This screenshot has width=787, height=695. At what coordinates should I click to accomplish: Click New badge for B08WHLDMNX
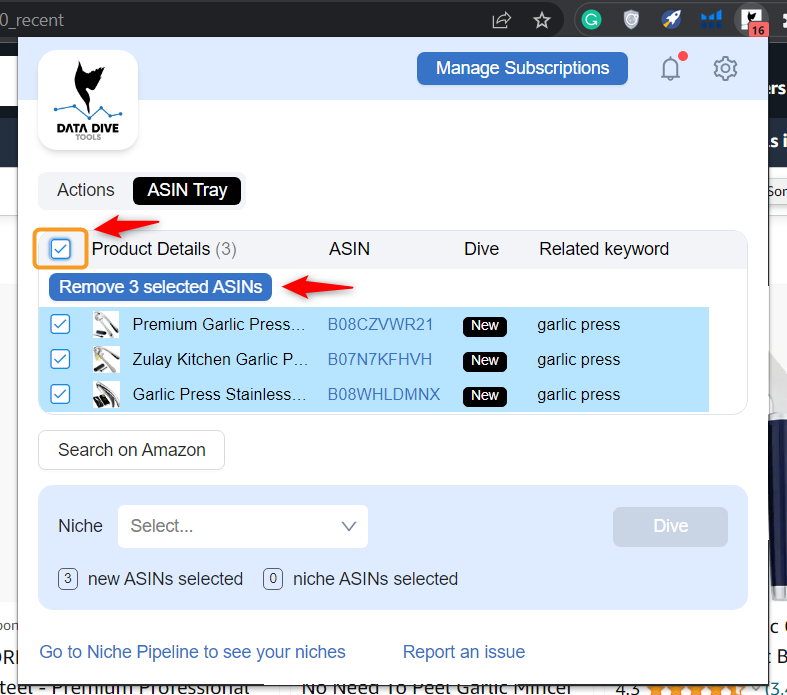coord(485,396)
